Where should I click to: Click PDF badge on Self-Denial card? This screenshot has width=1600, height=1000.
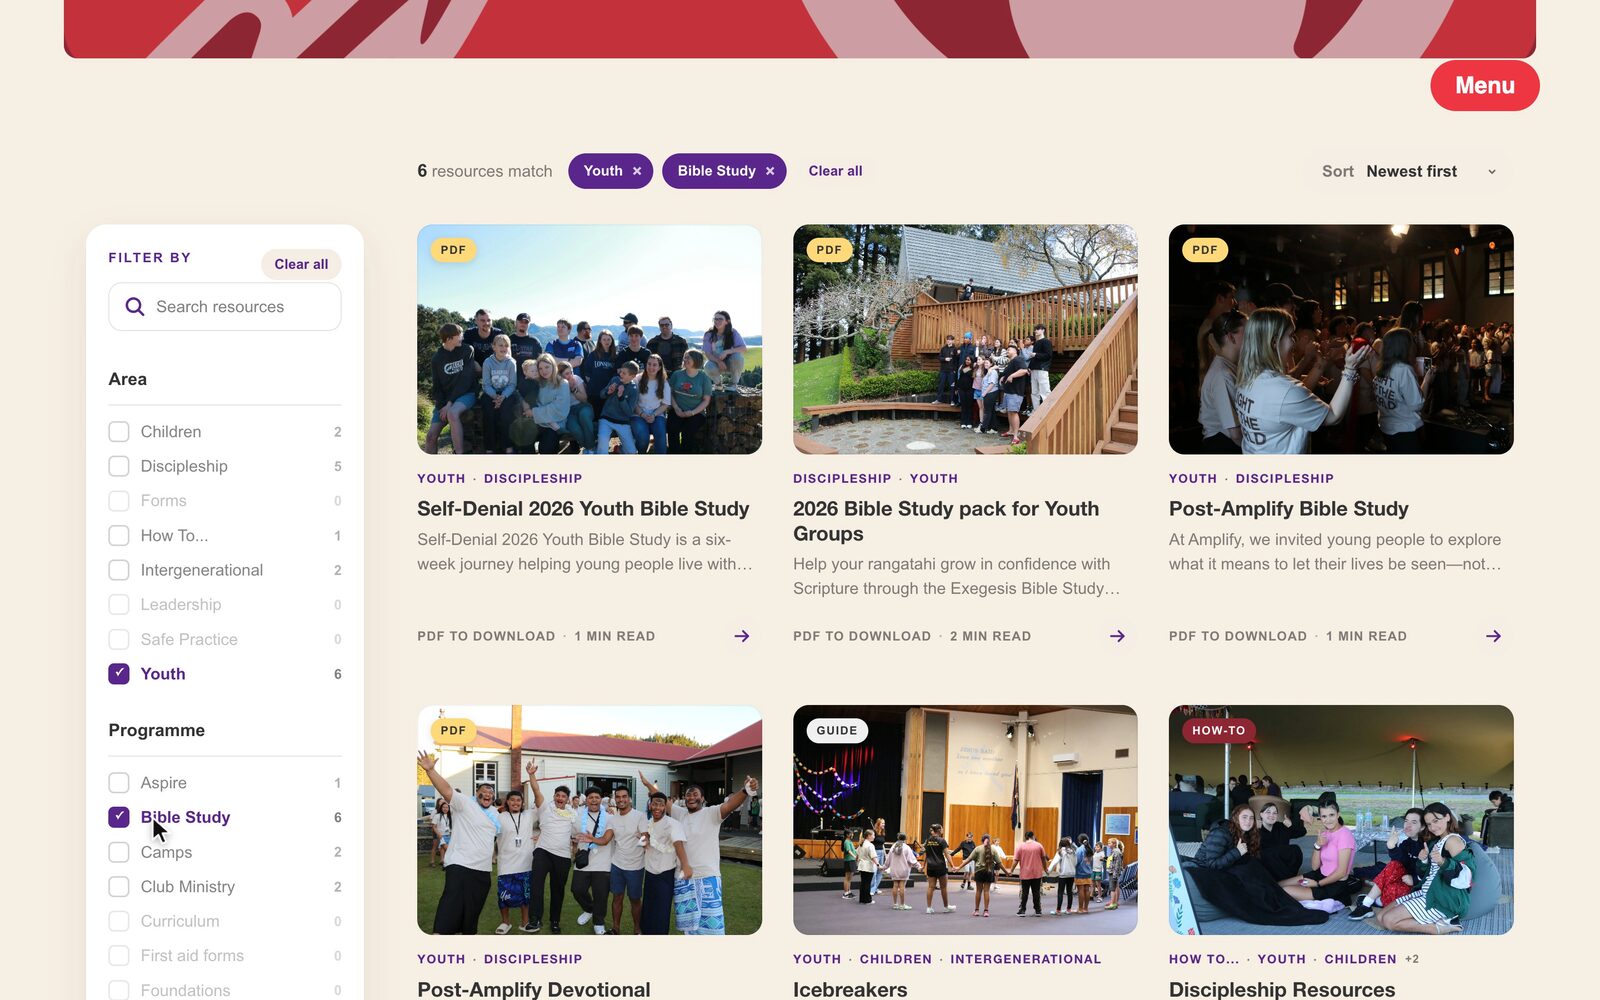453,250
